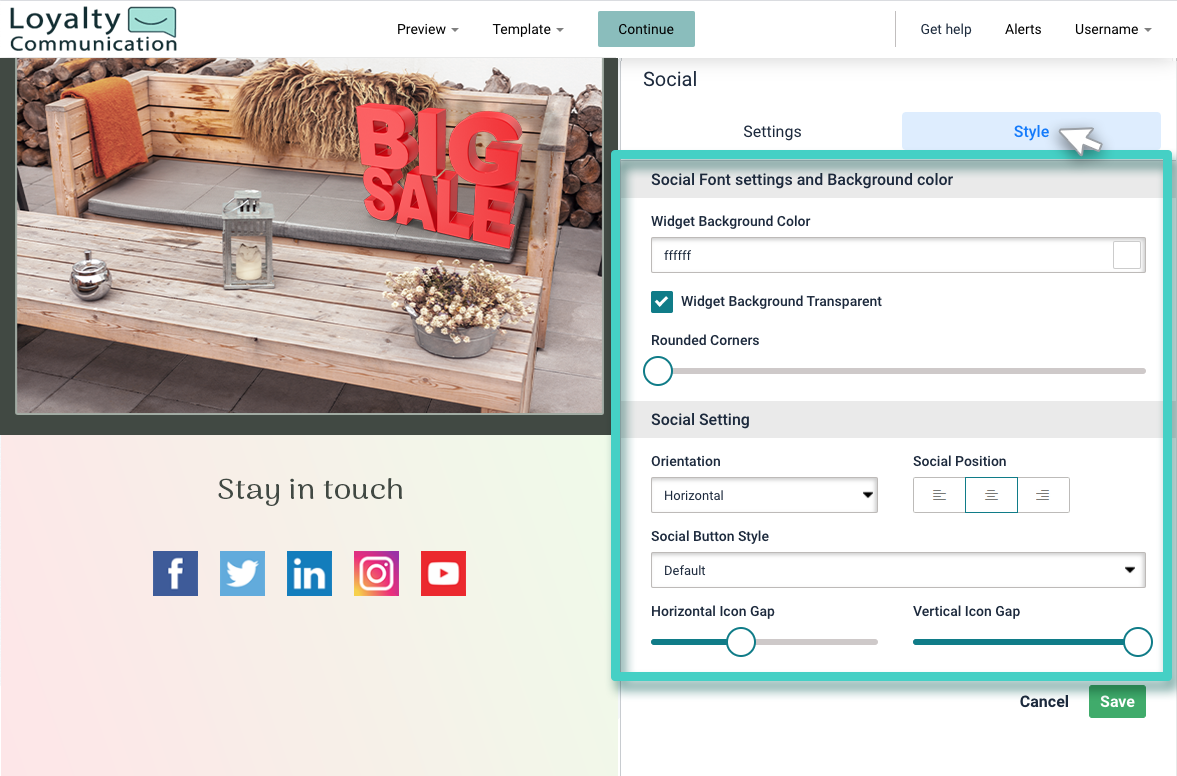Open the YouTube social icon
The width and height of the screenshot is (1177, 776).
click(443, 573)
